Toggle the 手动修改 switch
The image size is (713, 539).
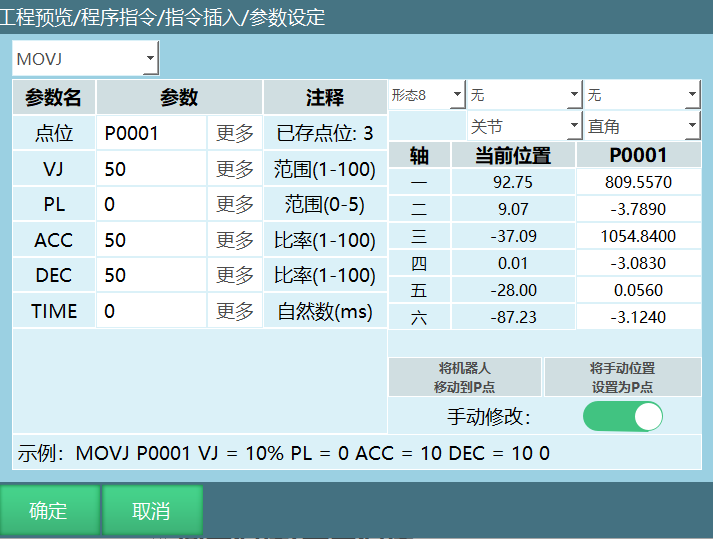623,416
